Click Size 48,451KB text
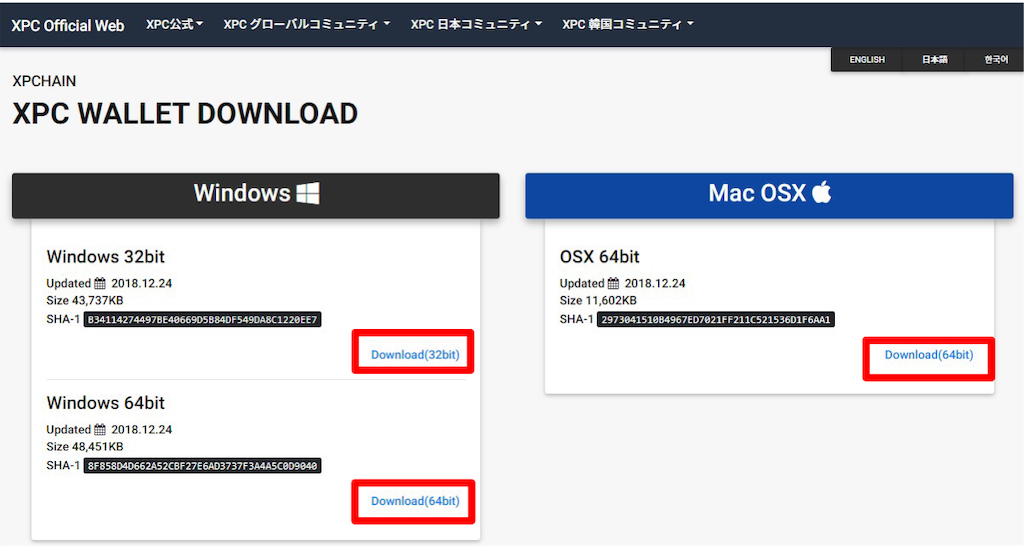 (85, 447)
